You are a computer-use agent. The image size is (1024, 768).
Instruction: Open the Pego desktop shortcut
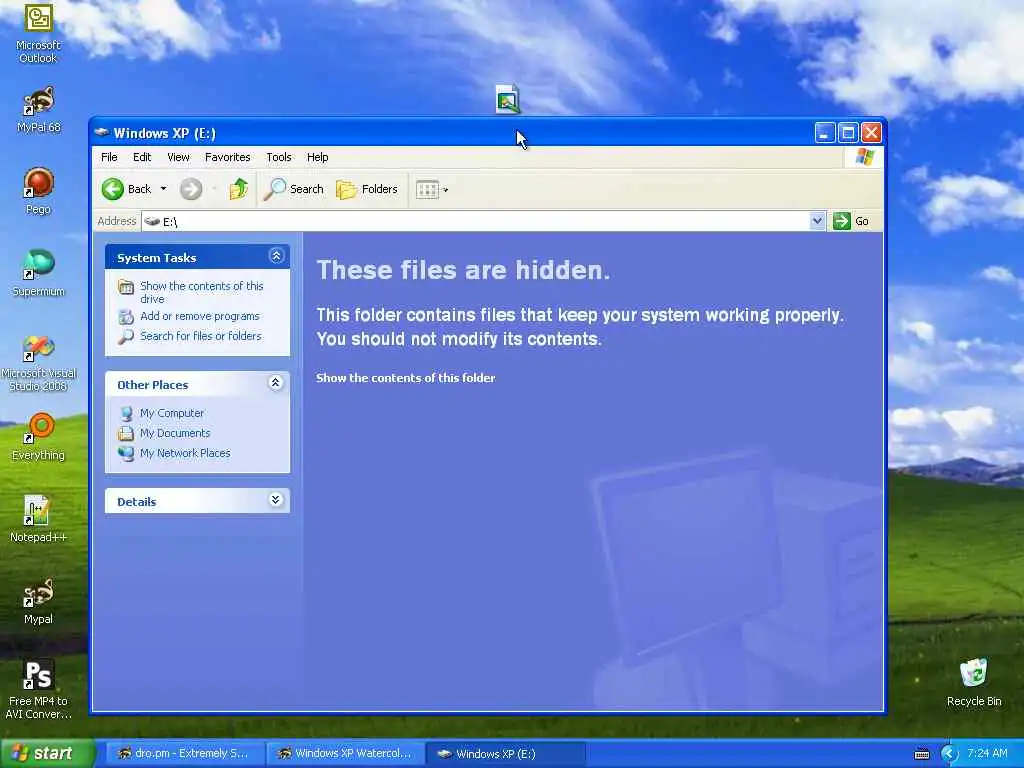point(39,191)
